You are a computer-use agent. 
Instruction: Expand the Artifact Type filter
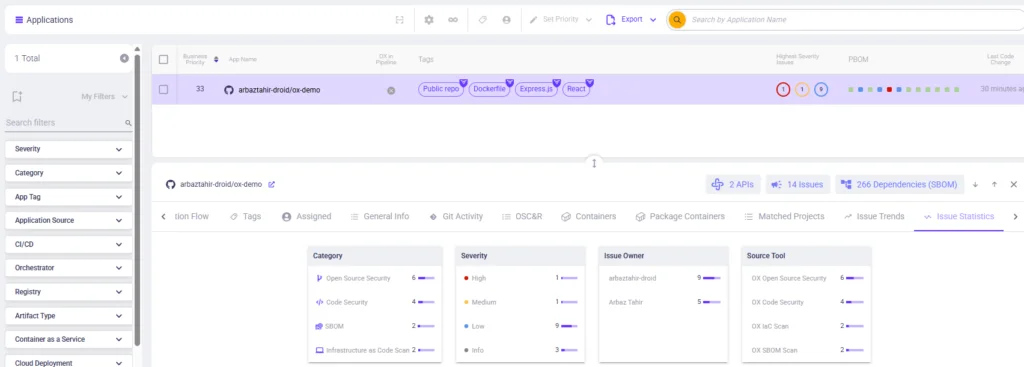69,315
